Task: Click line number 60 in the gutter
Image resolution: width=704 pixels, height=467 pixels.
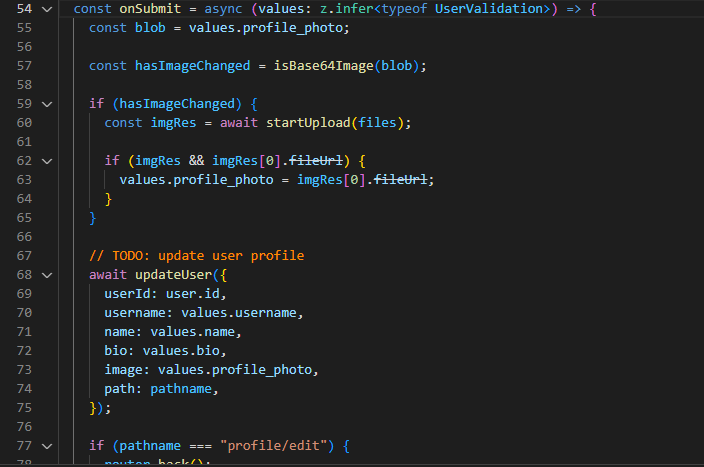Action: point(24,123)
